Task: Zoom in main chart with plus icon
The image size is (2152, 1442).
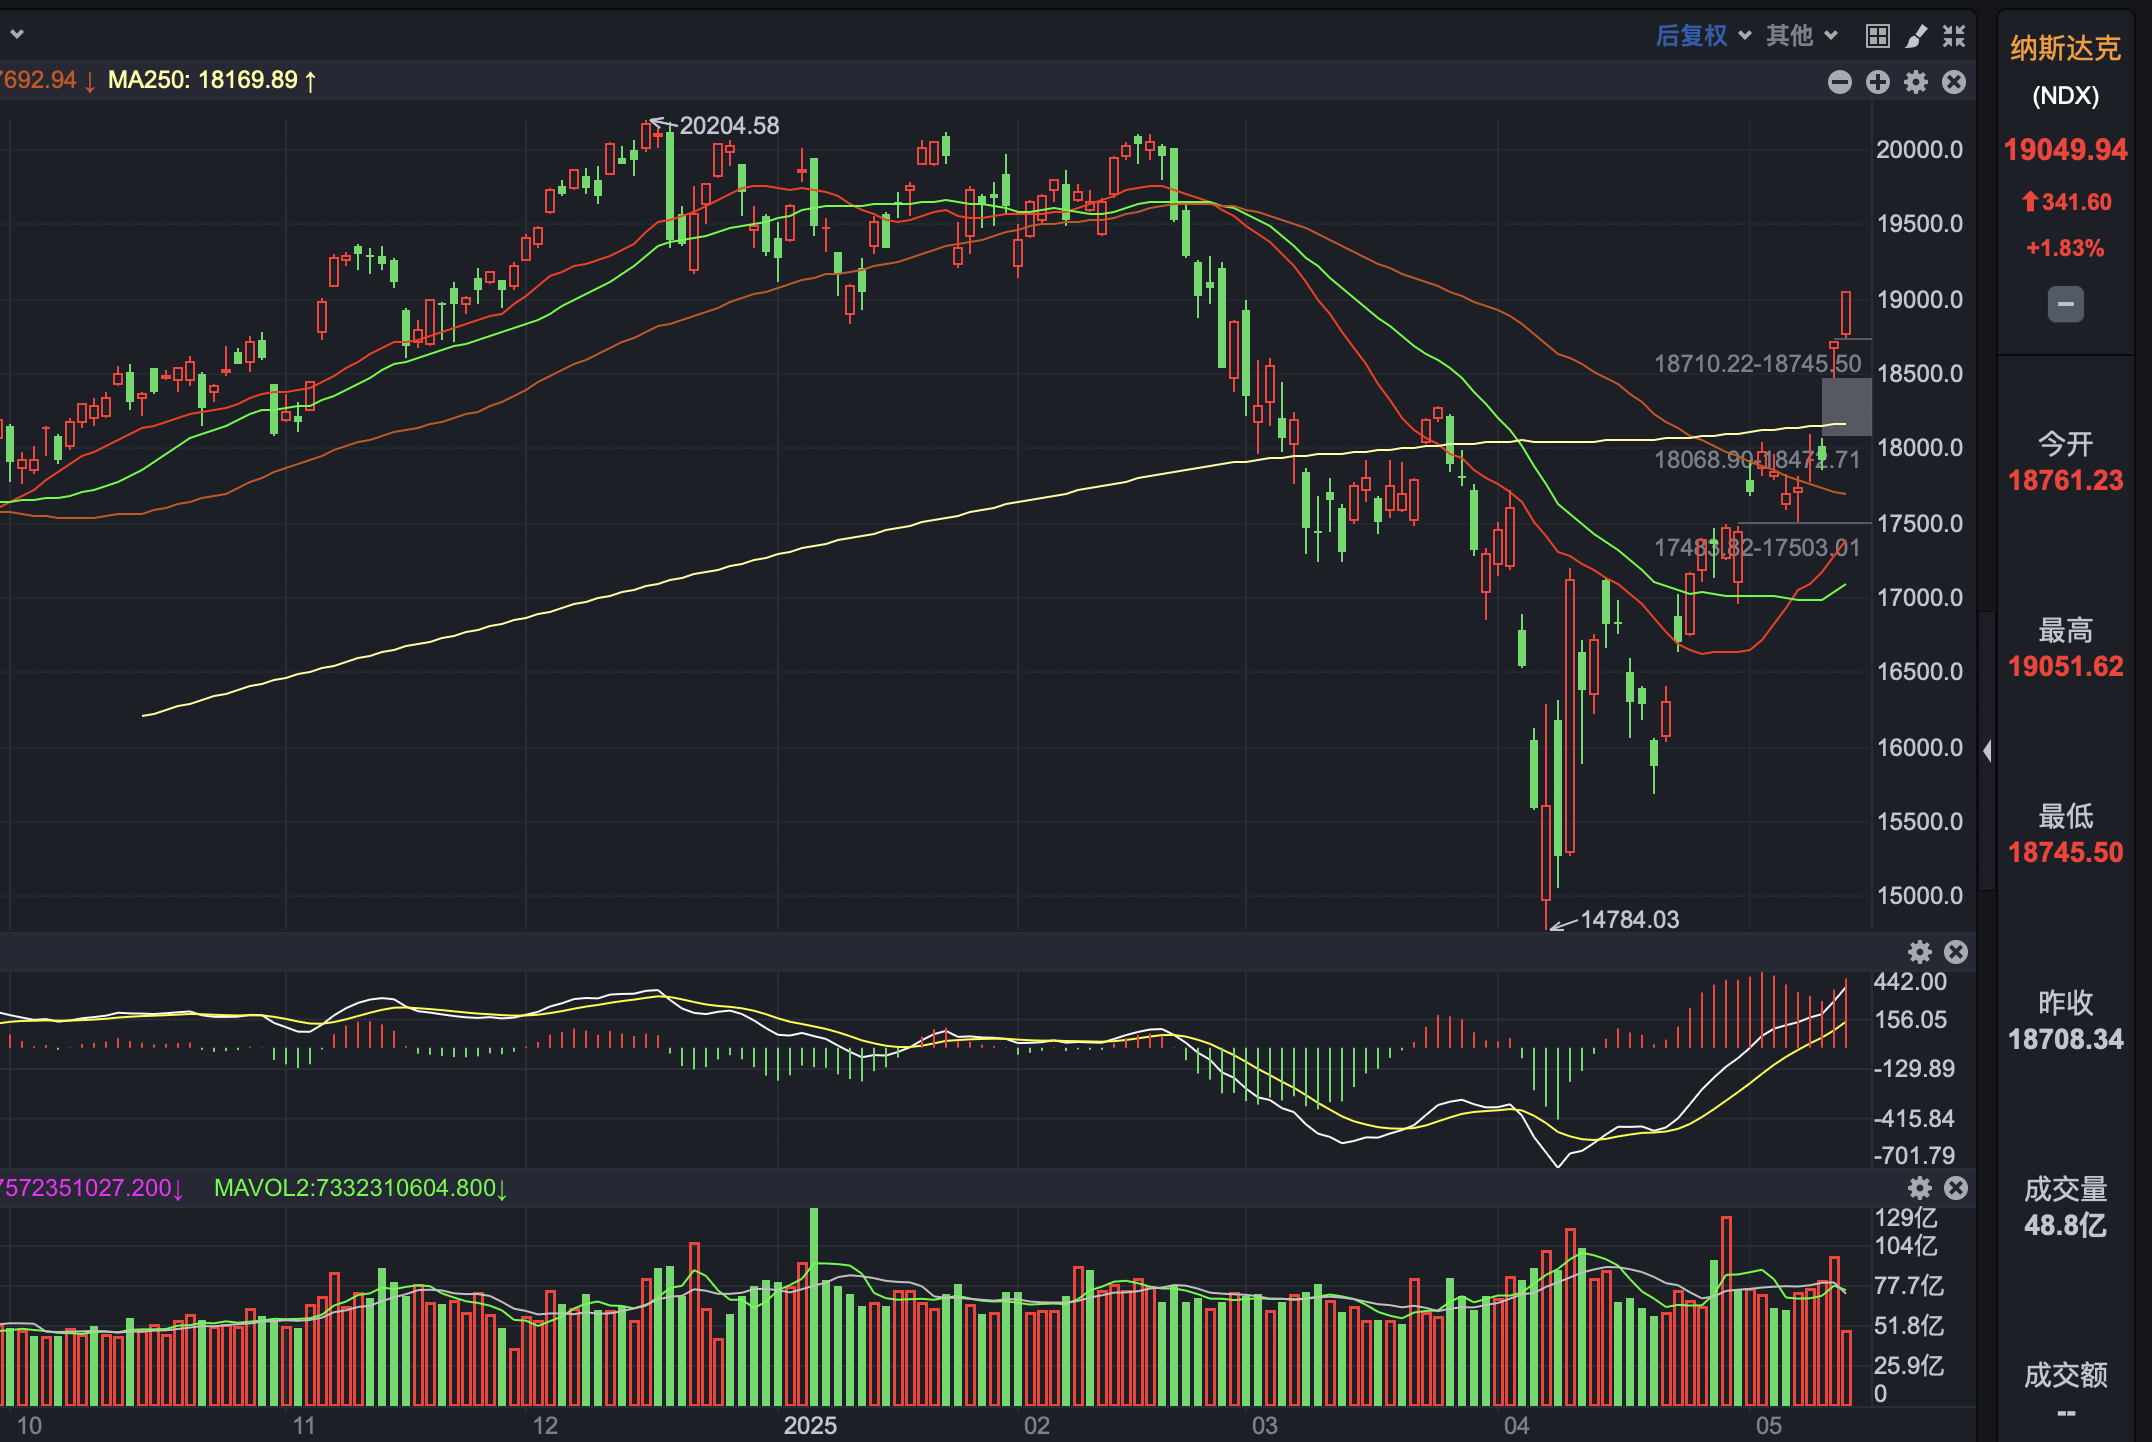Action: click(1877, 82)
